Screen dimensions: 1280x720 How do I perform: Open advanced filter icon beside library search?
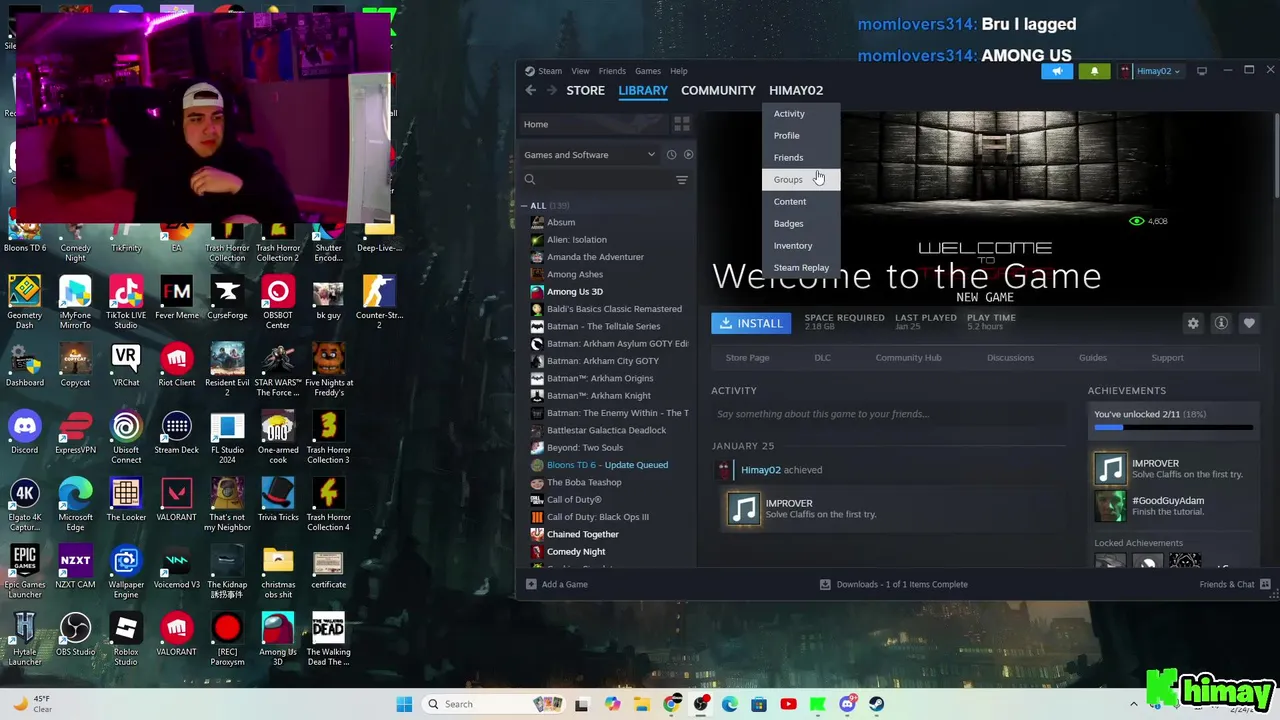tap(682, 180)
